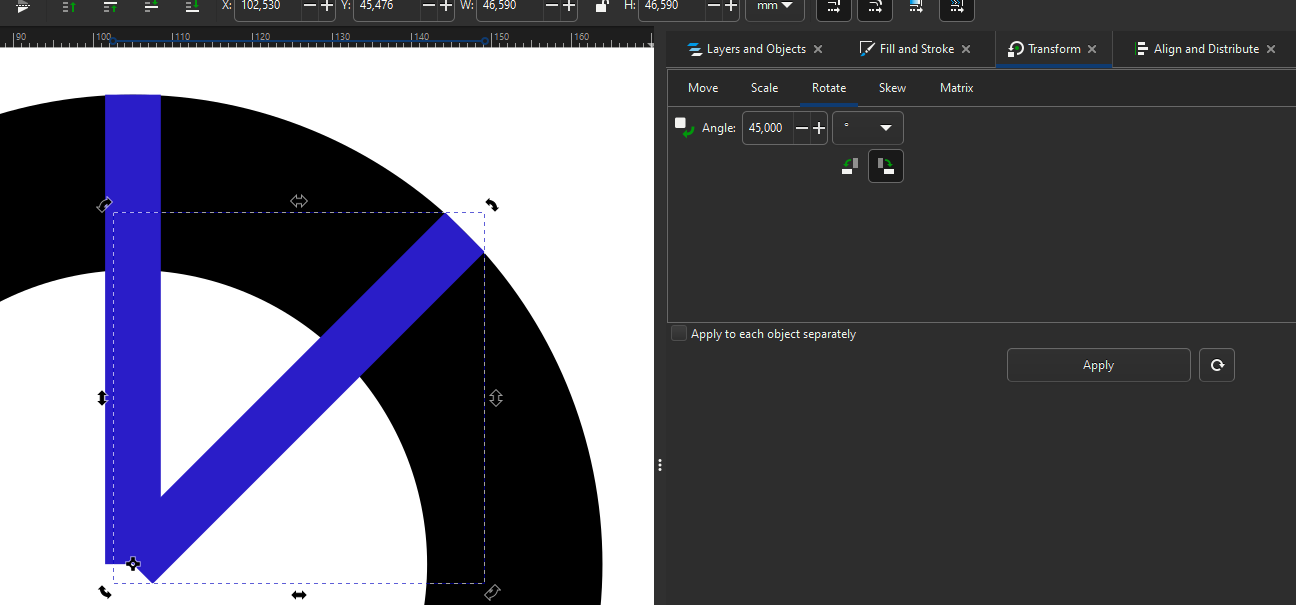Click the top-edge skew handle of selection
The image size is (1296, 605).
298,201
